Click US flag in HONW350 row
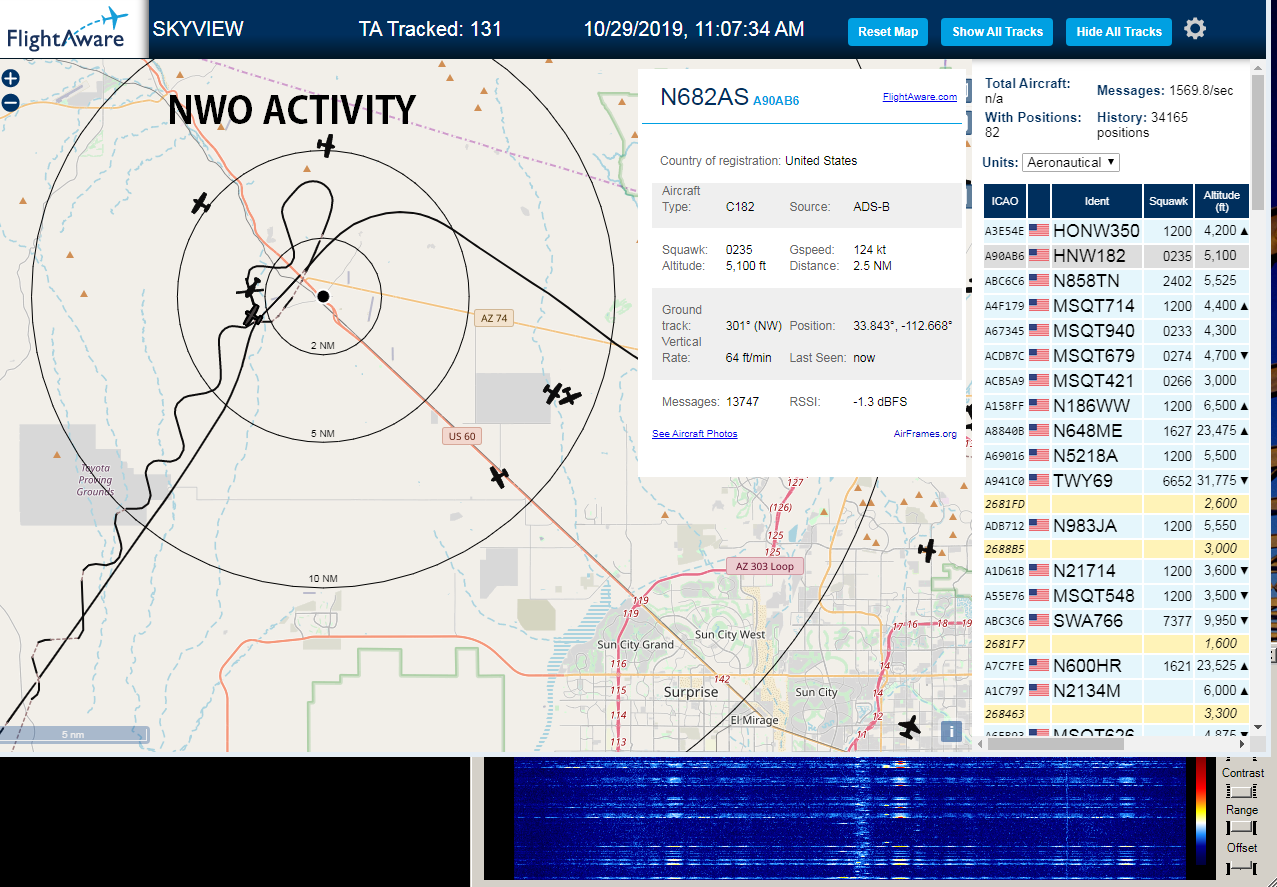This screenshot has height=887, width=1277. 1039,231
